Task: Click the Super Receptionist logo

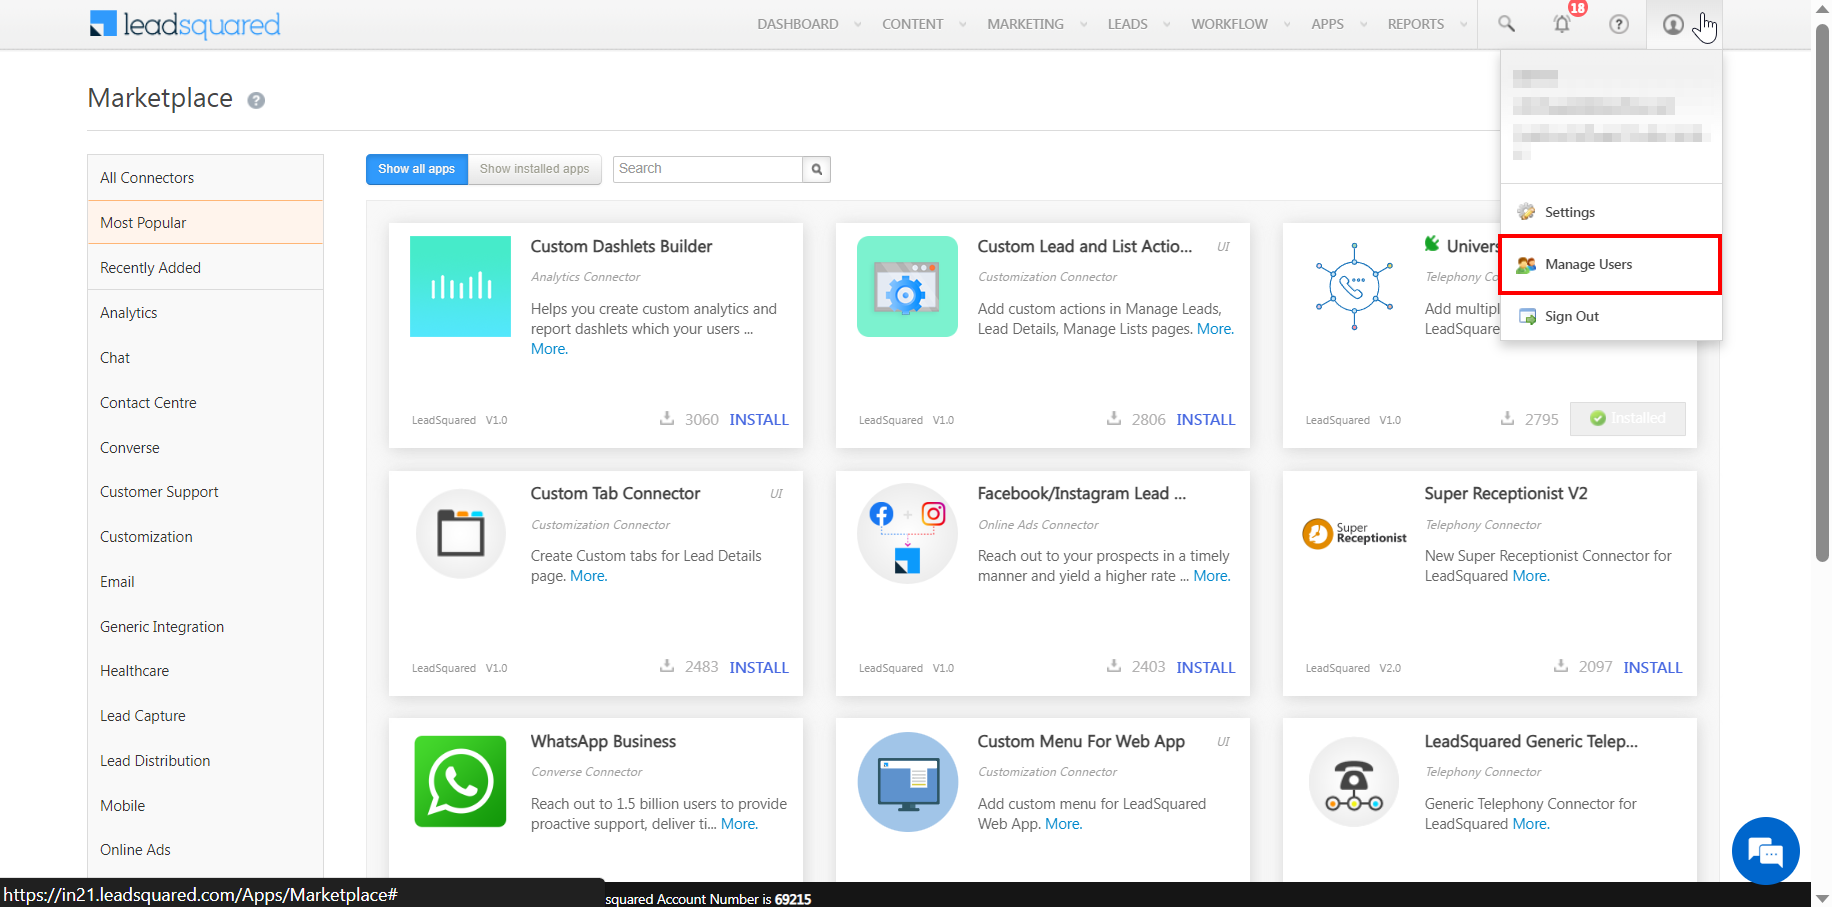Action: coord(1354,533)
